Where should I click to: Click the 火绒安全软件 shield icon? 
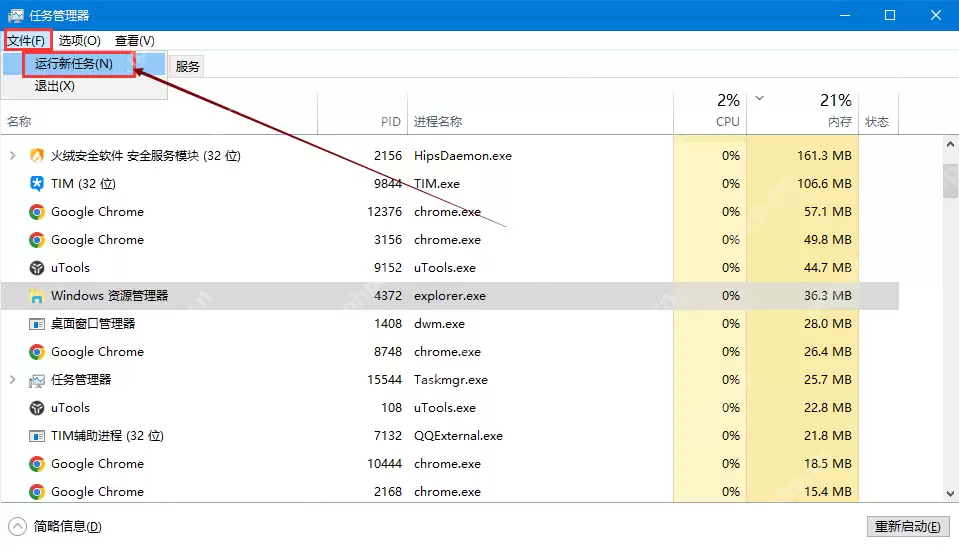point(37,156)
